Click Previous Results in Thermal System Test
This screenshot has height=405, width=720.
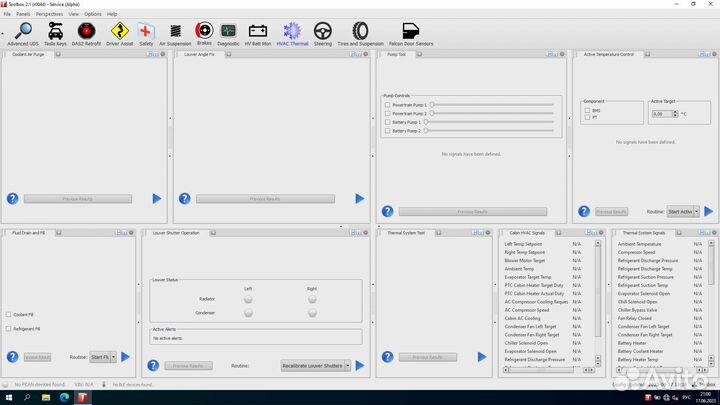tap(428, 357)
